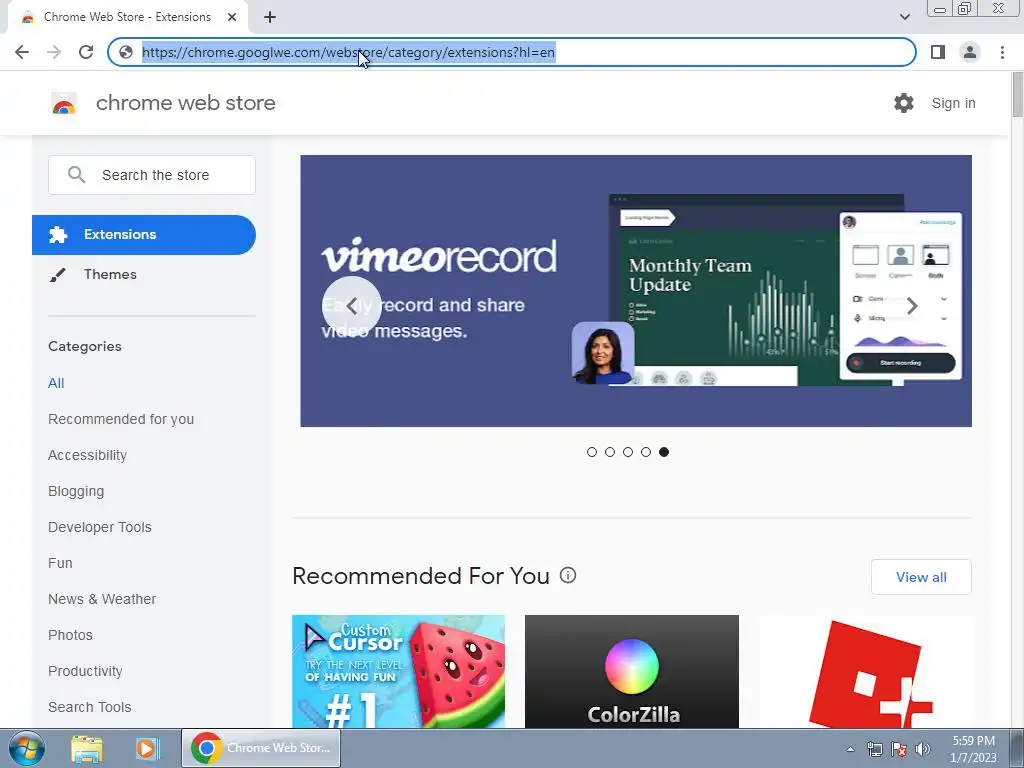
Task: Open the Windows Start button
Action: (x=27, y=748)
